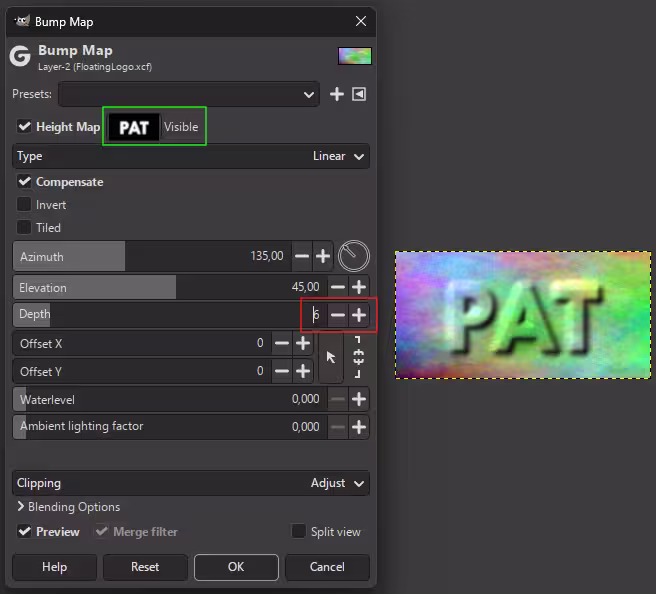Uncheck the Height Map checkbox
This screenshot has height=594, width=656.
coord(24,127)
